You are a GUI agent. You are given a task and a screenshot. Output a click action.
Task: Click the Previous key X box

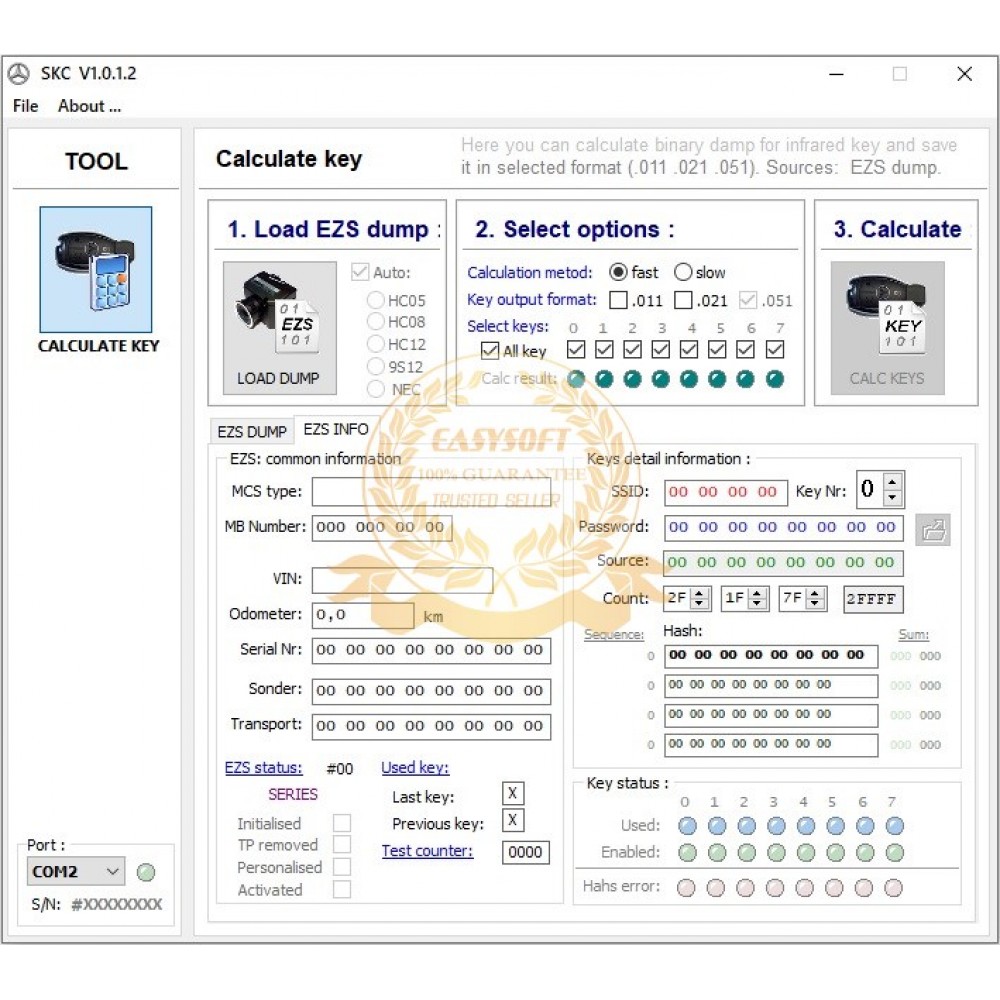(x=513, y=820)
